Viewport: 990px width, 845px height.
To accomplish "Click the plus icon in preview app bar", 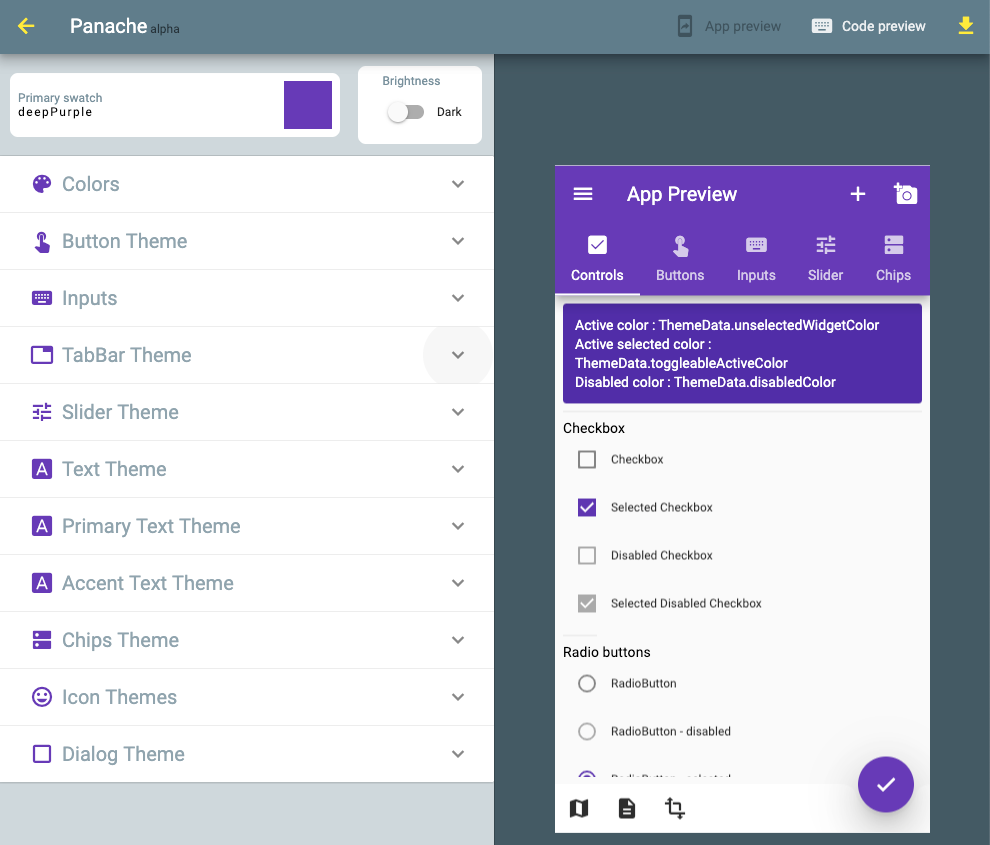I will click(x=857, y=194).
